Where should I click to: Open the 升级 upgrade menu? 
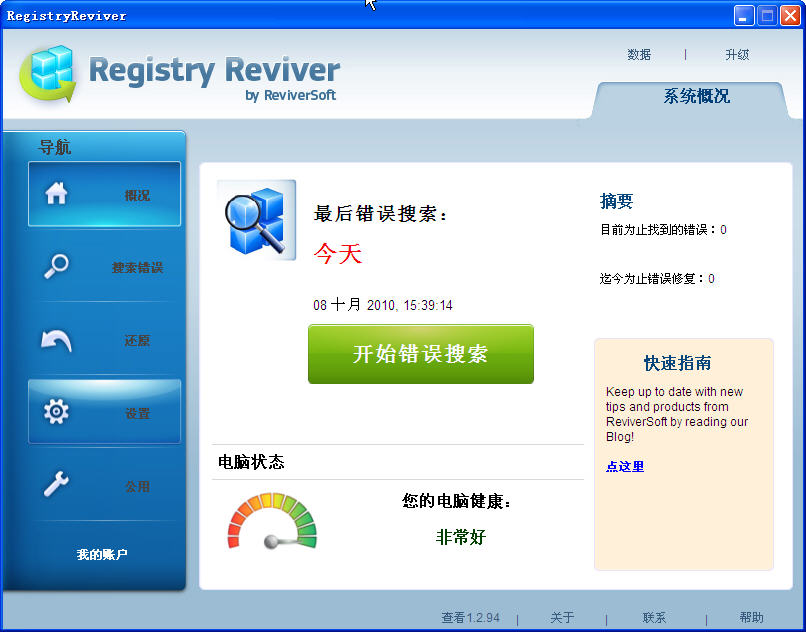737,55
